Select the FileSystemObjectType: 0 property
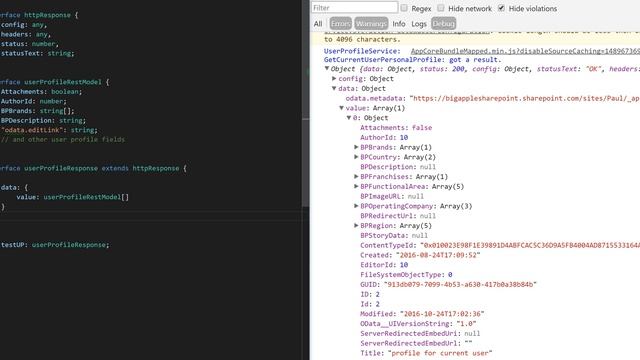640x360 pixels. [406, 275]
